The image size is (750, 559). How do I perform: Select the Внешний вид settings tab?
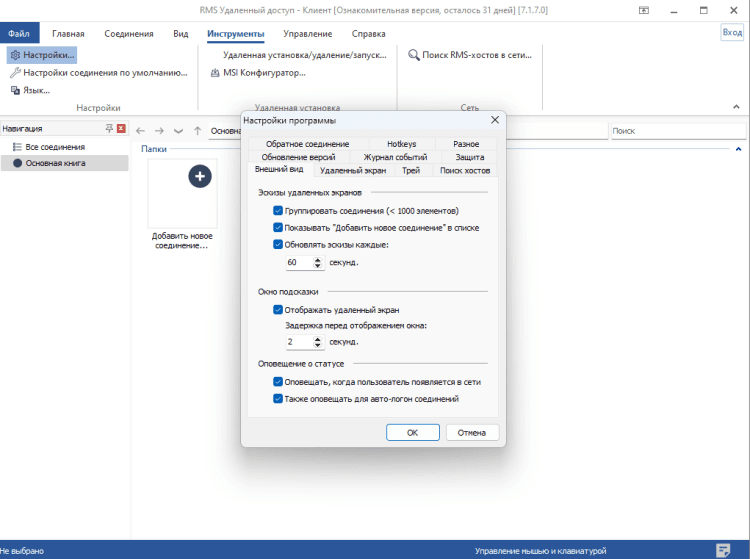click(279, 169)
